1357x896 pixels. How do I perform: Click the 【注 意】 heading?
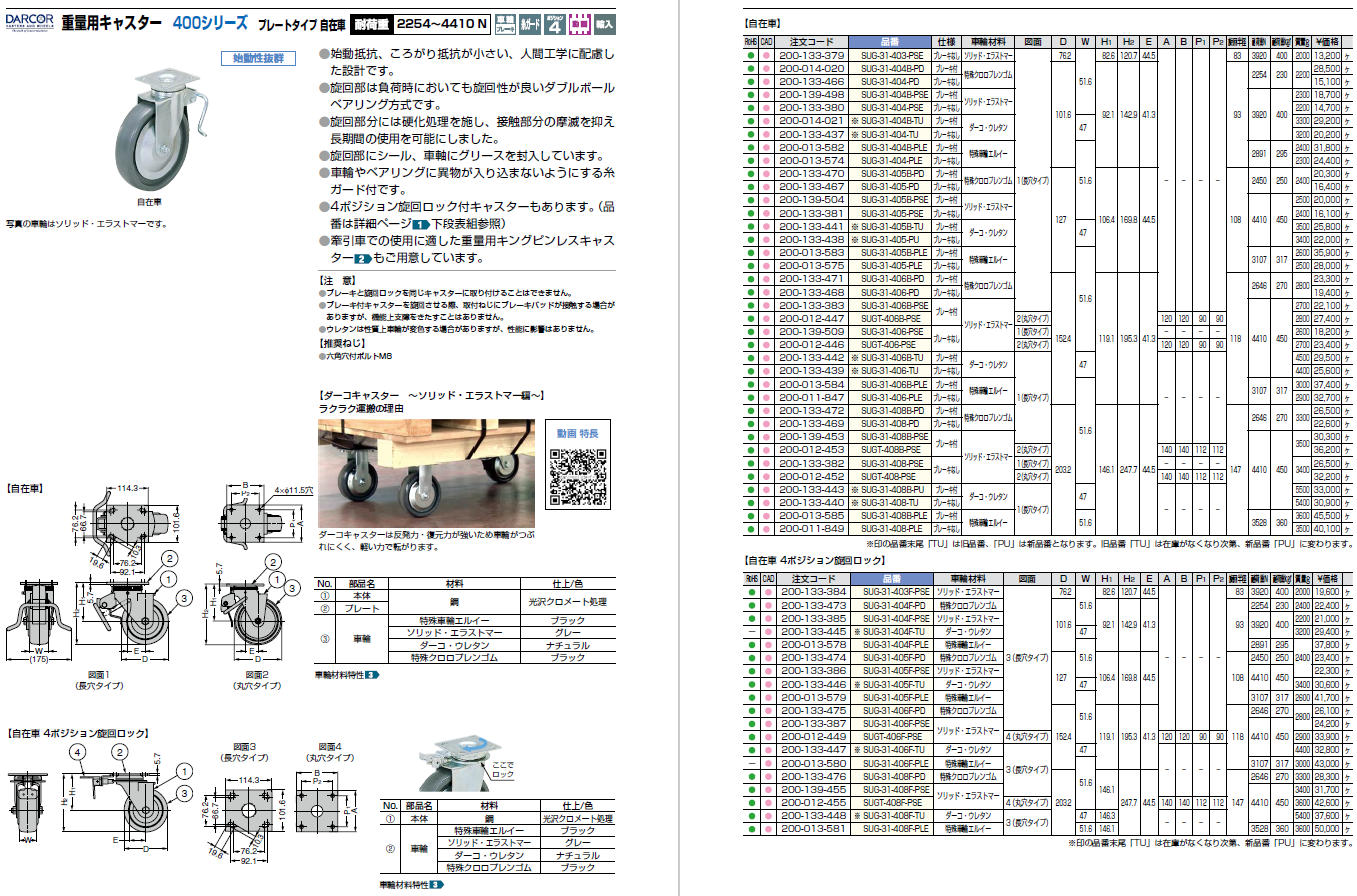[x=338, y=280]
